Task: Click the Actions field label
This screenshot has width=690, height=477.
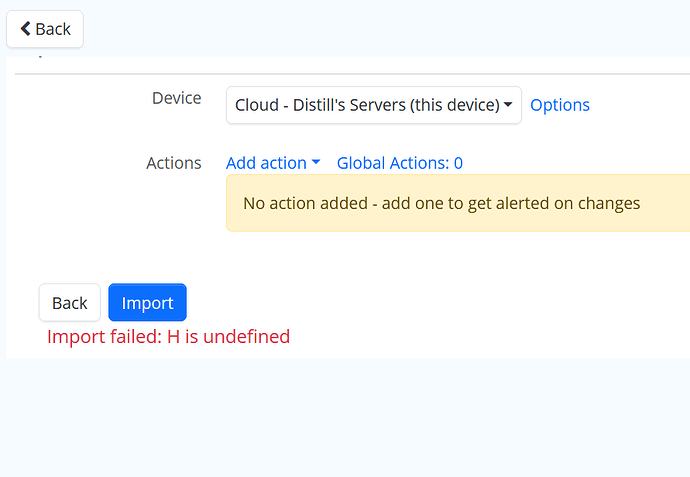Action: (174, 163)
